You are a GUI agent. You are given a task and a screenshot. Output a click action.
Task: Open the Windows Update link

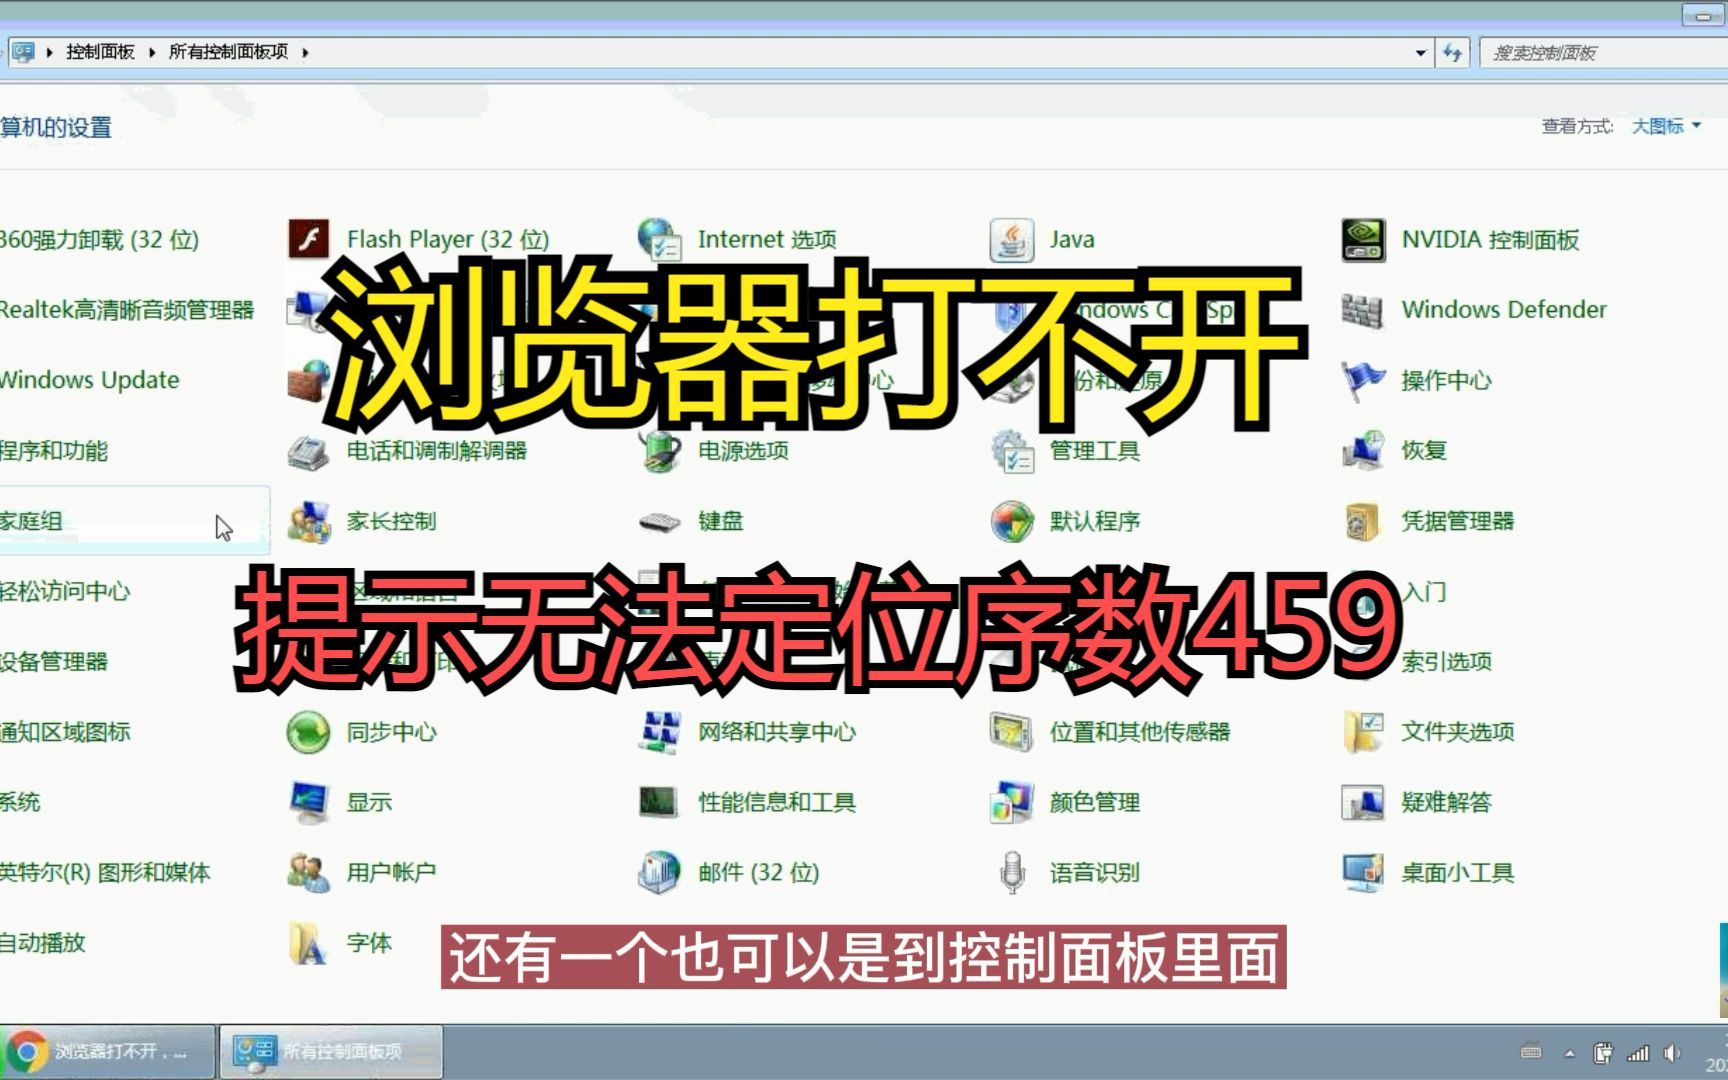(90, 381)
